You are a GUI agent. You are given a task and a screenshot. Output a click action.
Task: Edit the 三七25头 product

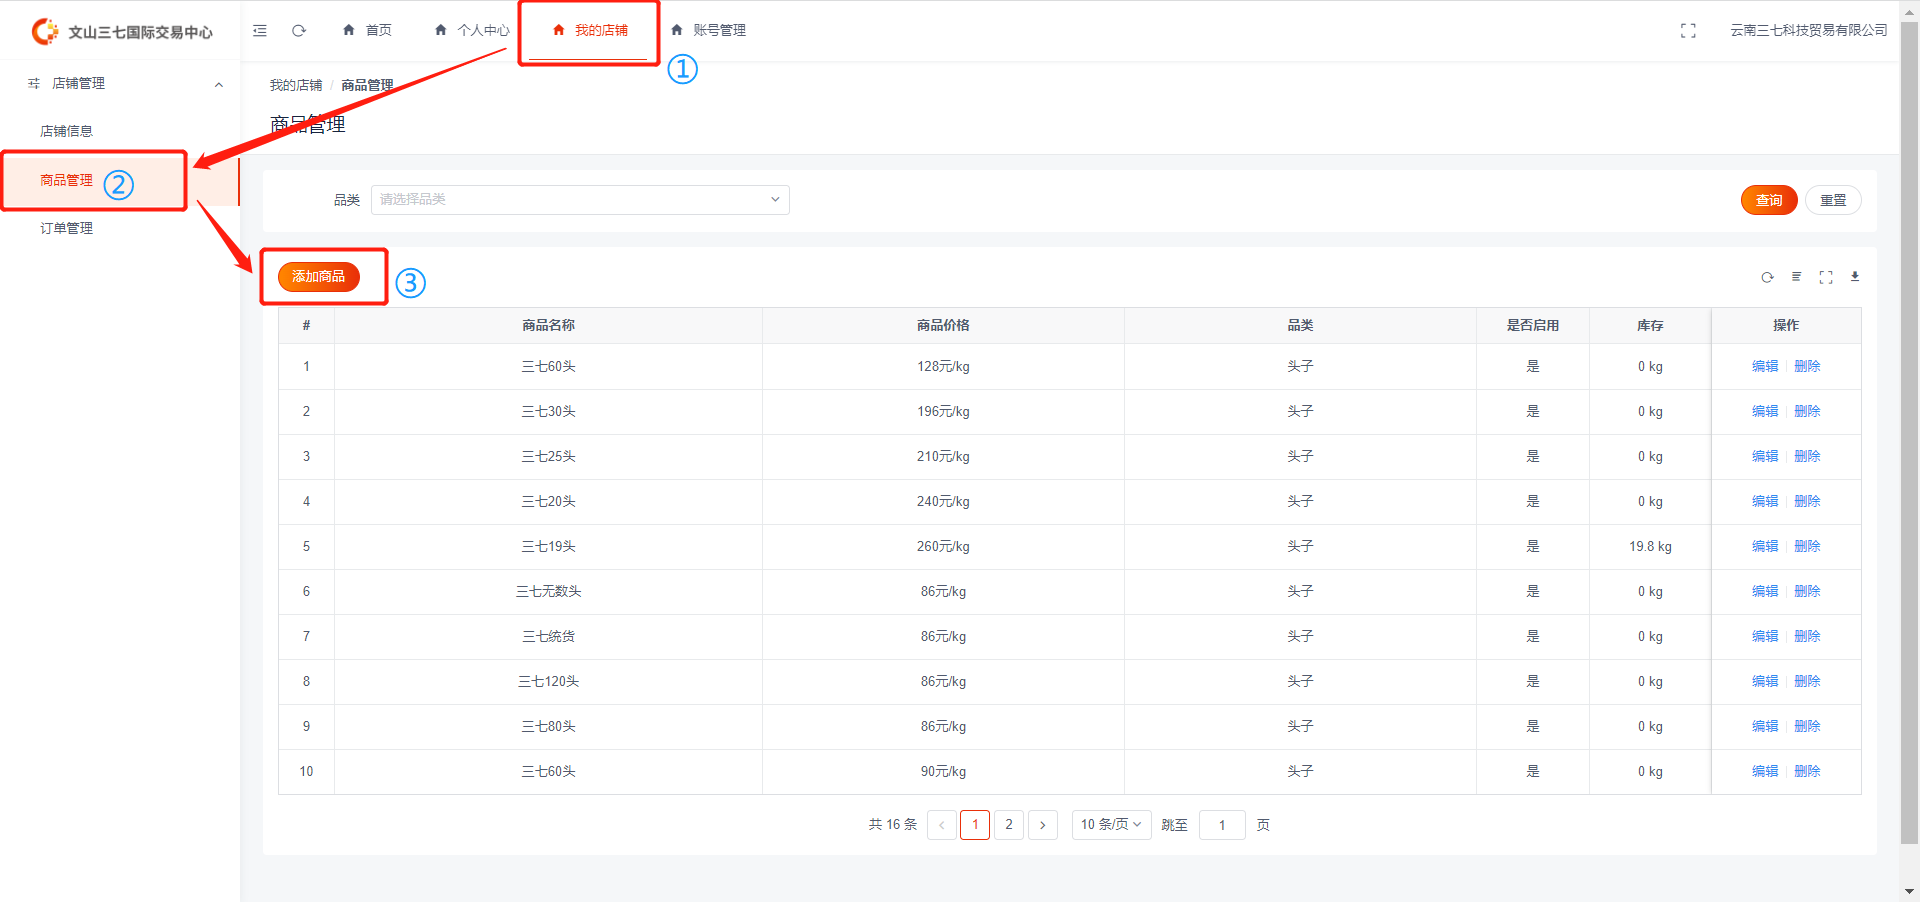(x=1765, y=457)
